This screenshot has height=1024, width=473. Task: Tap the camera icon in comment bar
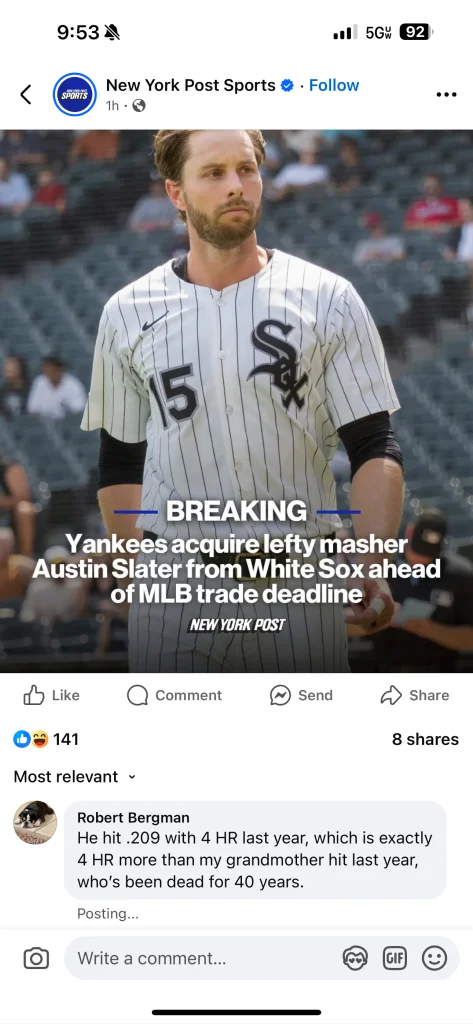tap(36, 958)
